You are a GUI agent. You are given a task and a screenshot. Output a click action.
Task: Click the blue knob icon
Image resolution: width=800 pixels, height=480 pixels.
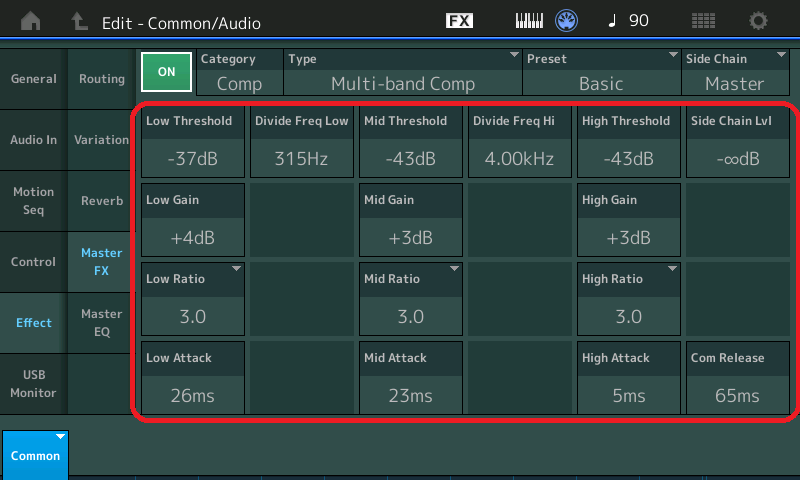pyautogui.click(x=568, y=21)
